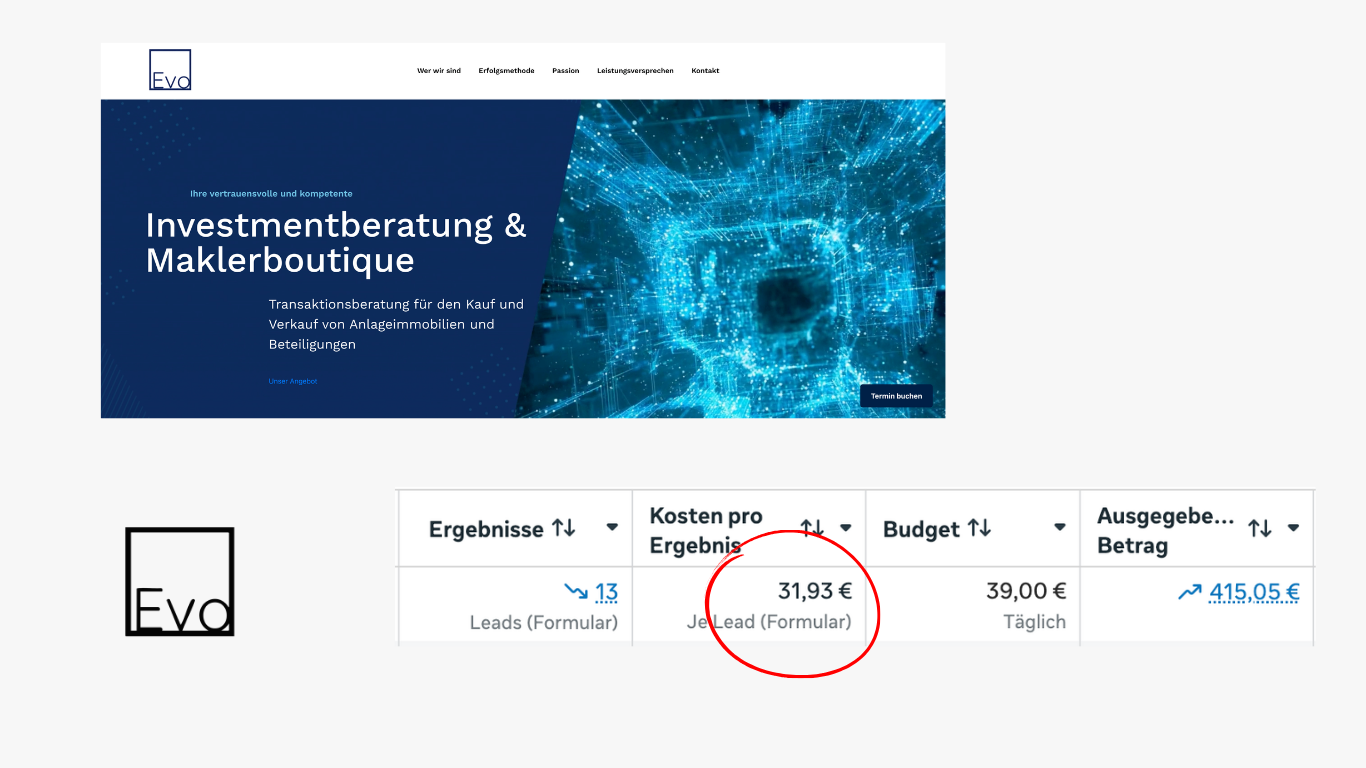The image size is (1366, 768).
Task: Click the 'Ihre vertrauensvolle und kompetente' tagline
Action: [x=271, y=194]
